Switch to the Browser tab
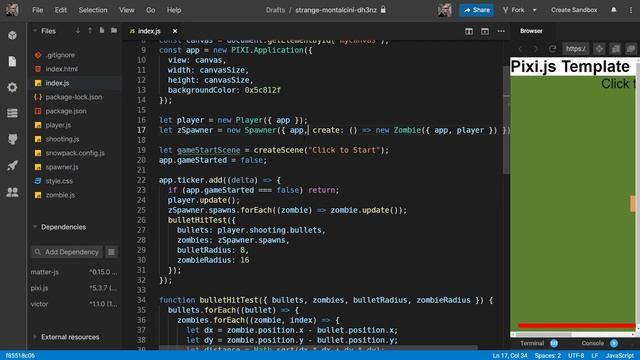This screenshot has width=640, height=360. coord(531,31)
